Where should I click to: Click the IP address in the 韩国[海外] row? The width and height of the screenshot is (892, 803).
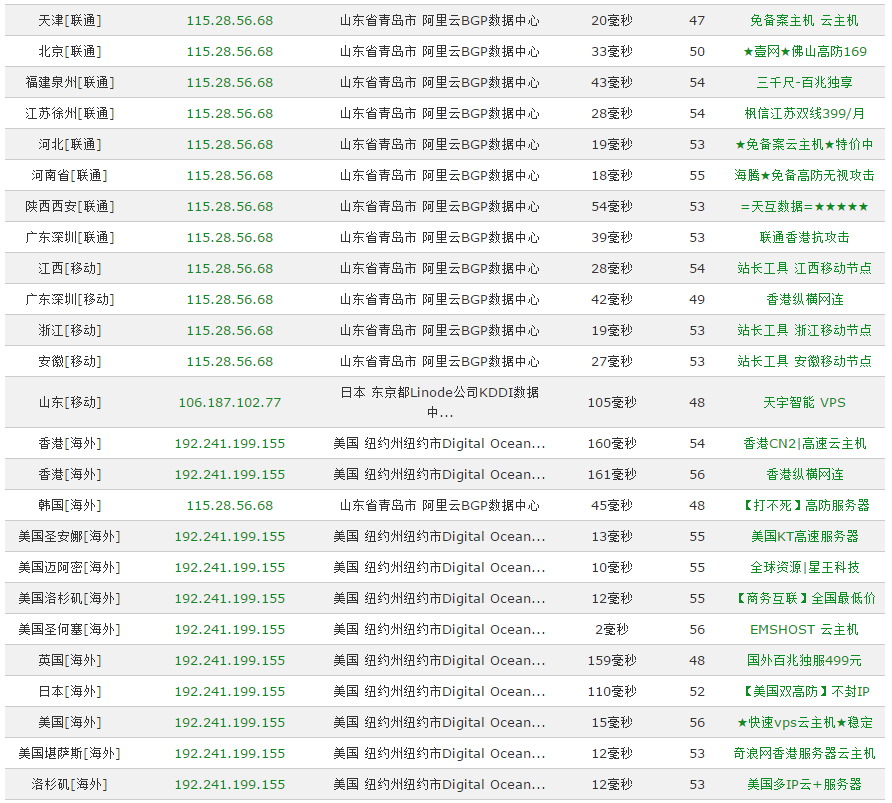tap(229, 505)
